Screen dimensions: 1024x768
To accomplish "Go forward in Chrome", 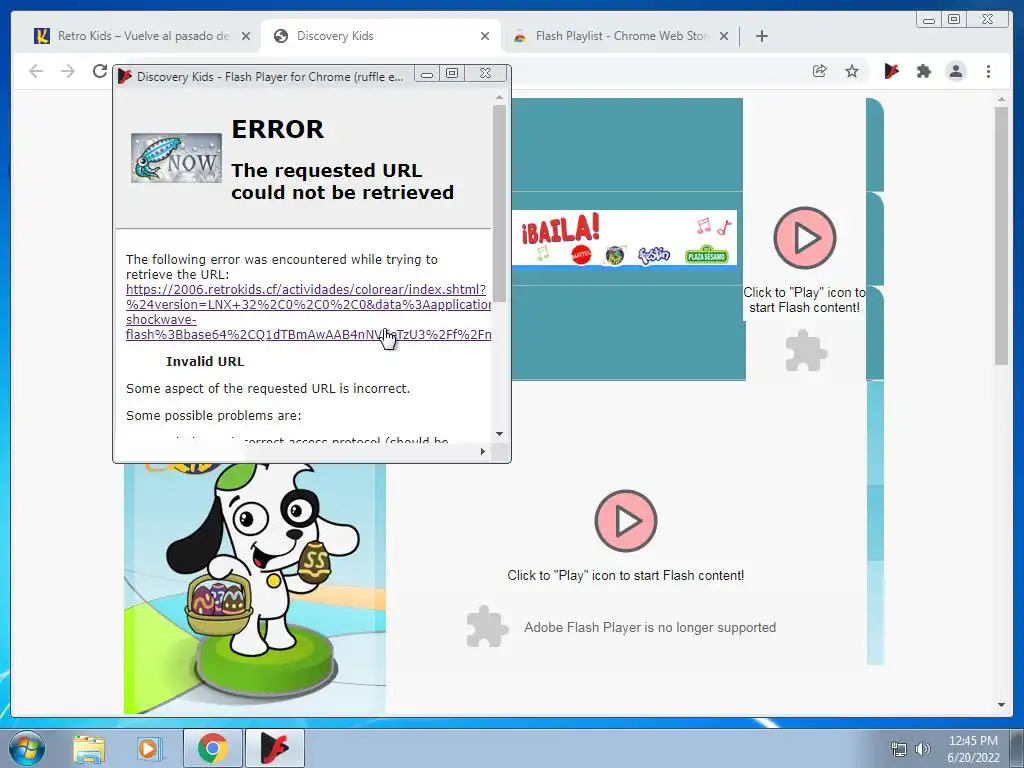I will (x=68, y=71).
